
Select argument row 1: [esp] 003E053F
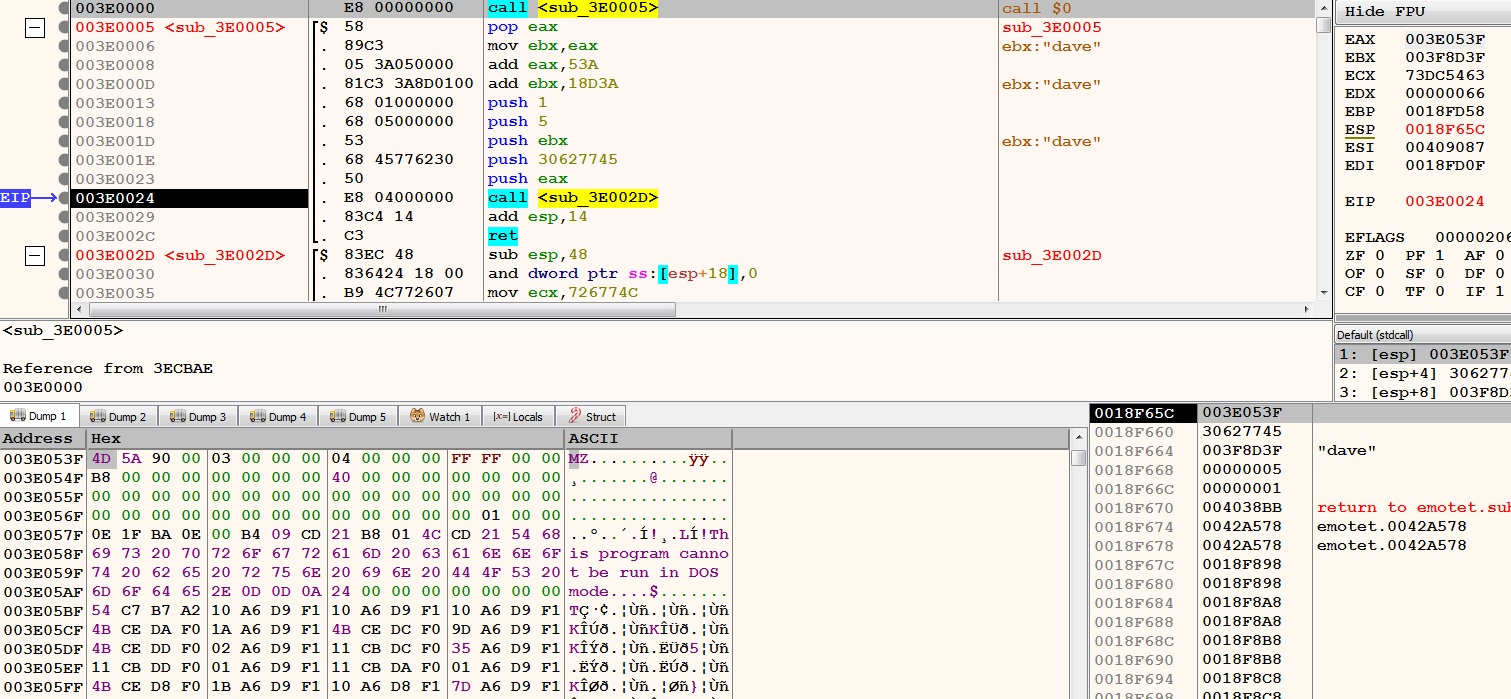click(x=1424, y=354)
